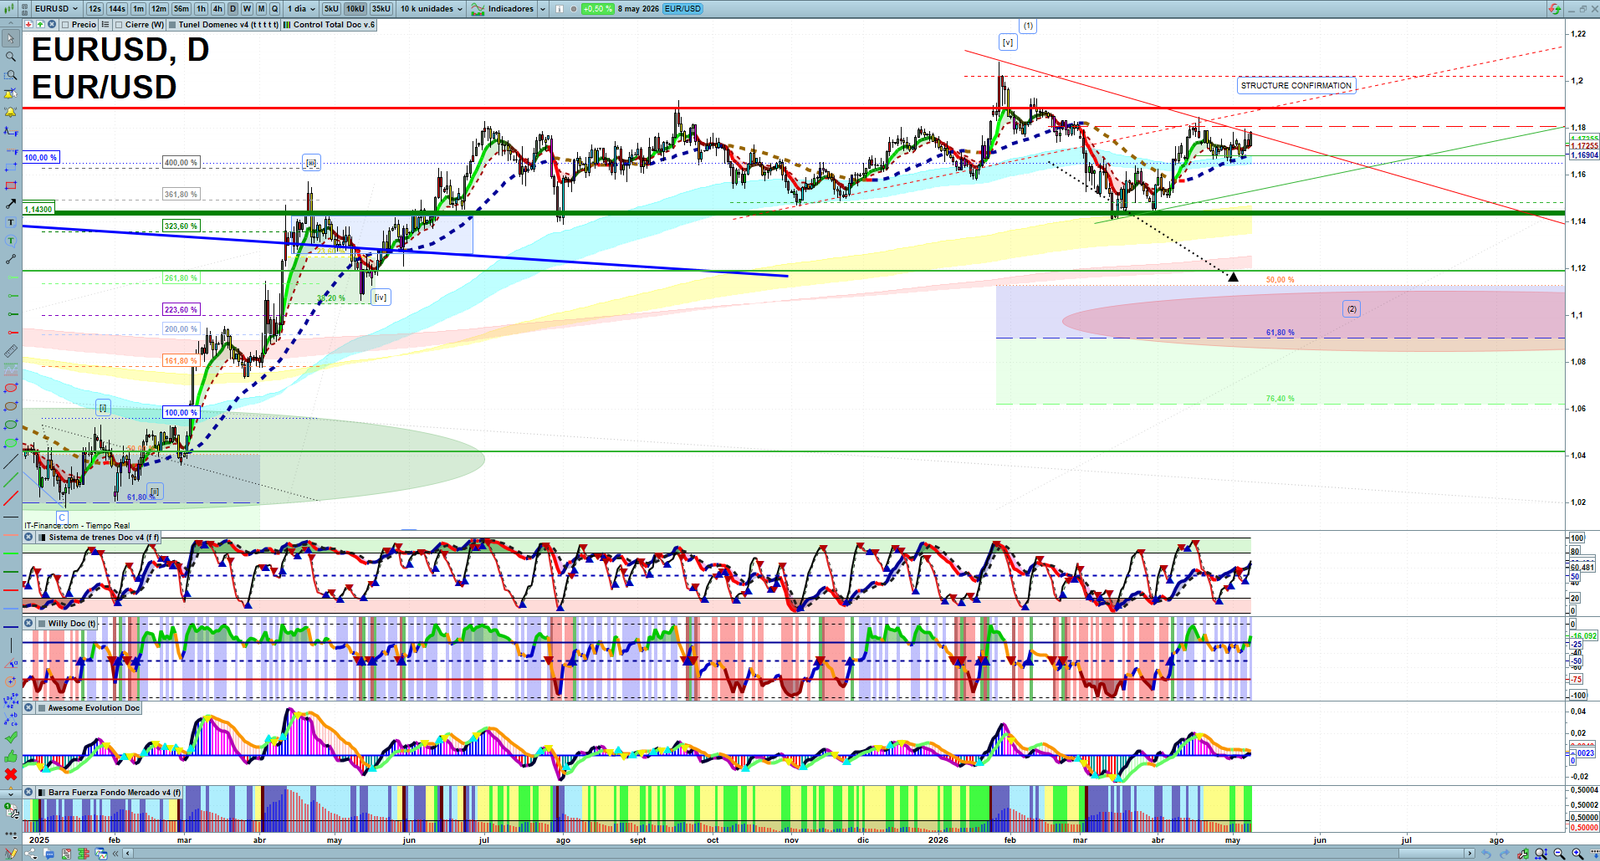
Task: Select the Q quarterly timeframe
Action: click(x=275, y=9)
